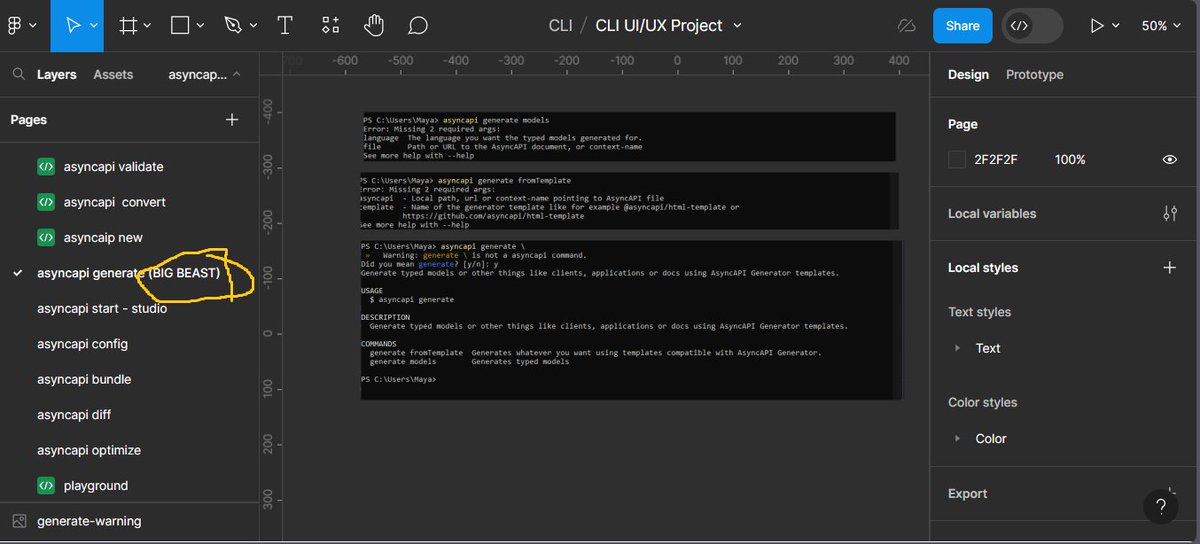Select the Frame tool
The height and width of the screenshot is (544, 1200).
(x=128, y=26)
